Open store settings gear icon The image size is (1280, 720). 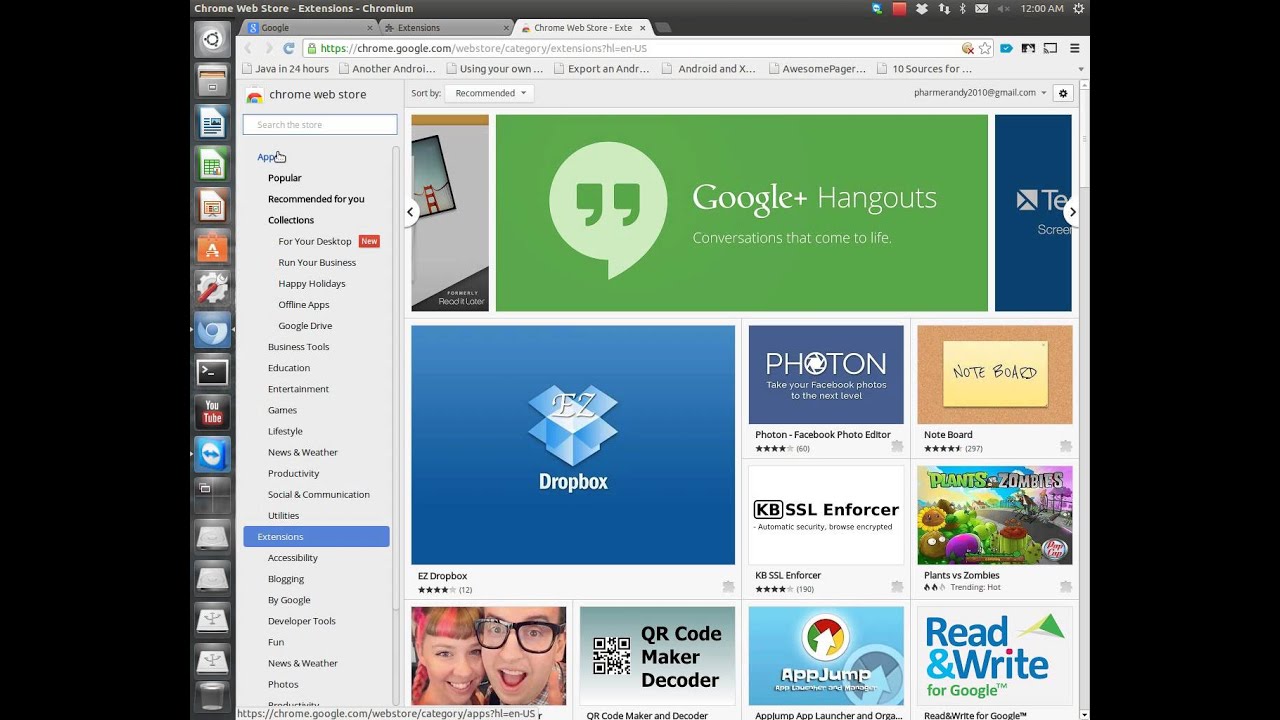tap(1063, 93)
